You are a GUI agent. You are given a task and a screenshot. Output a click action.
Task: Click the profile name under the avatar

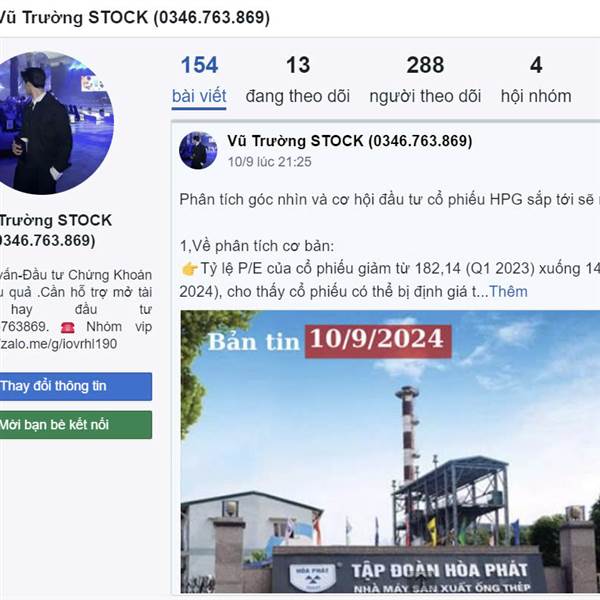[x=55, y=230]
